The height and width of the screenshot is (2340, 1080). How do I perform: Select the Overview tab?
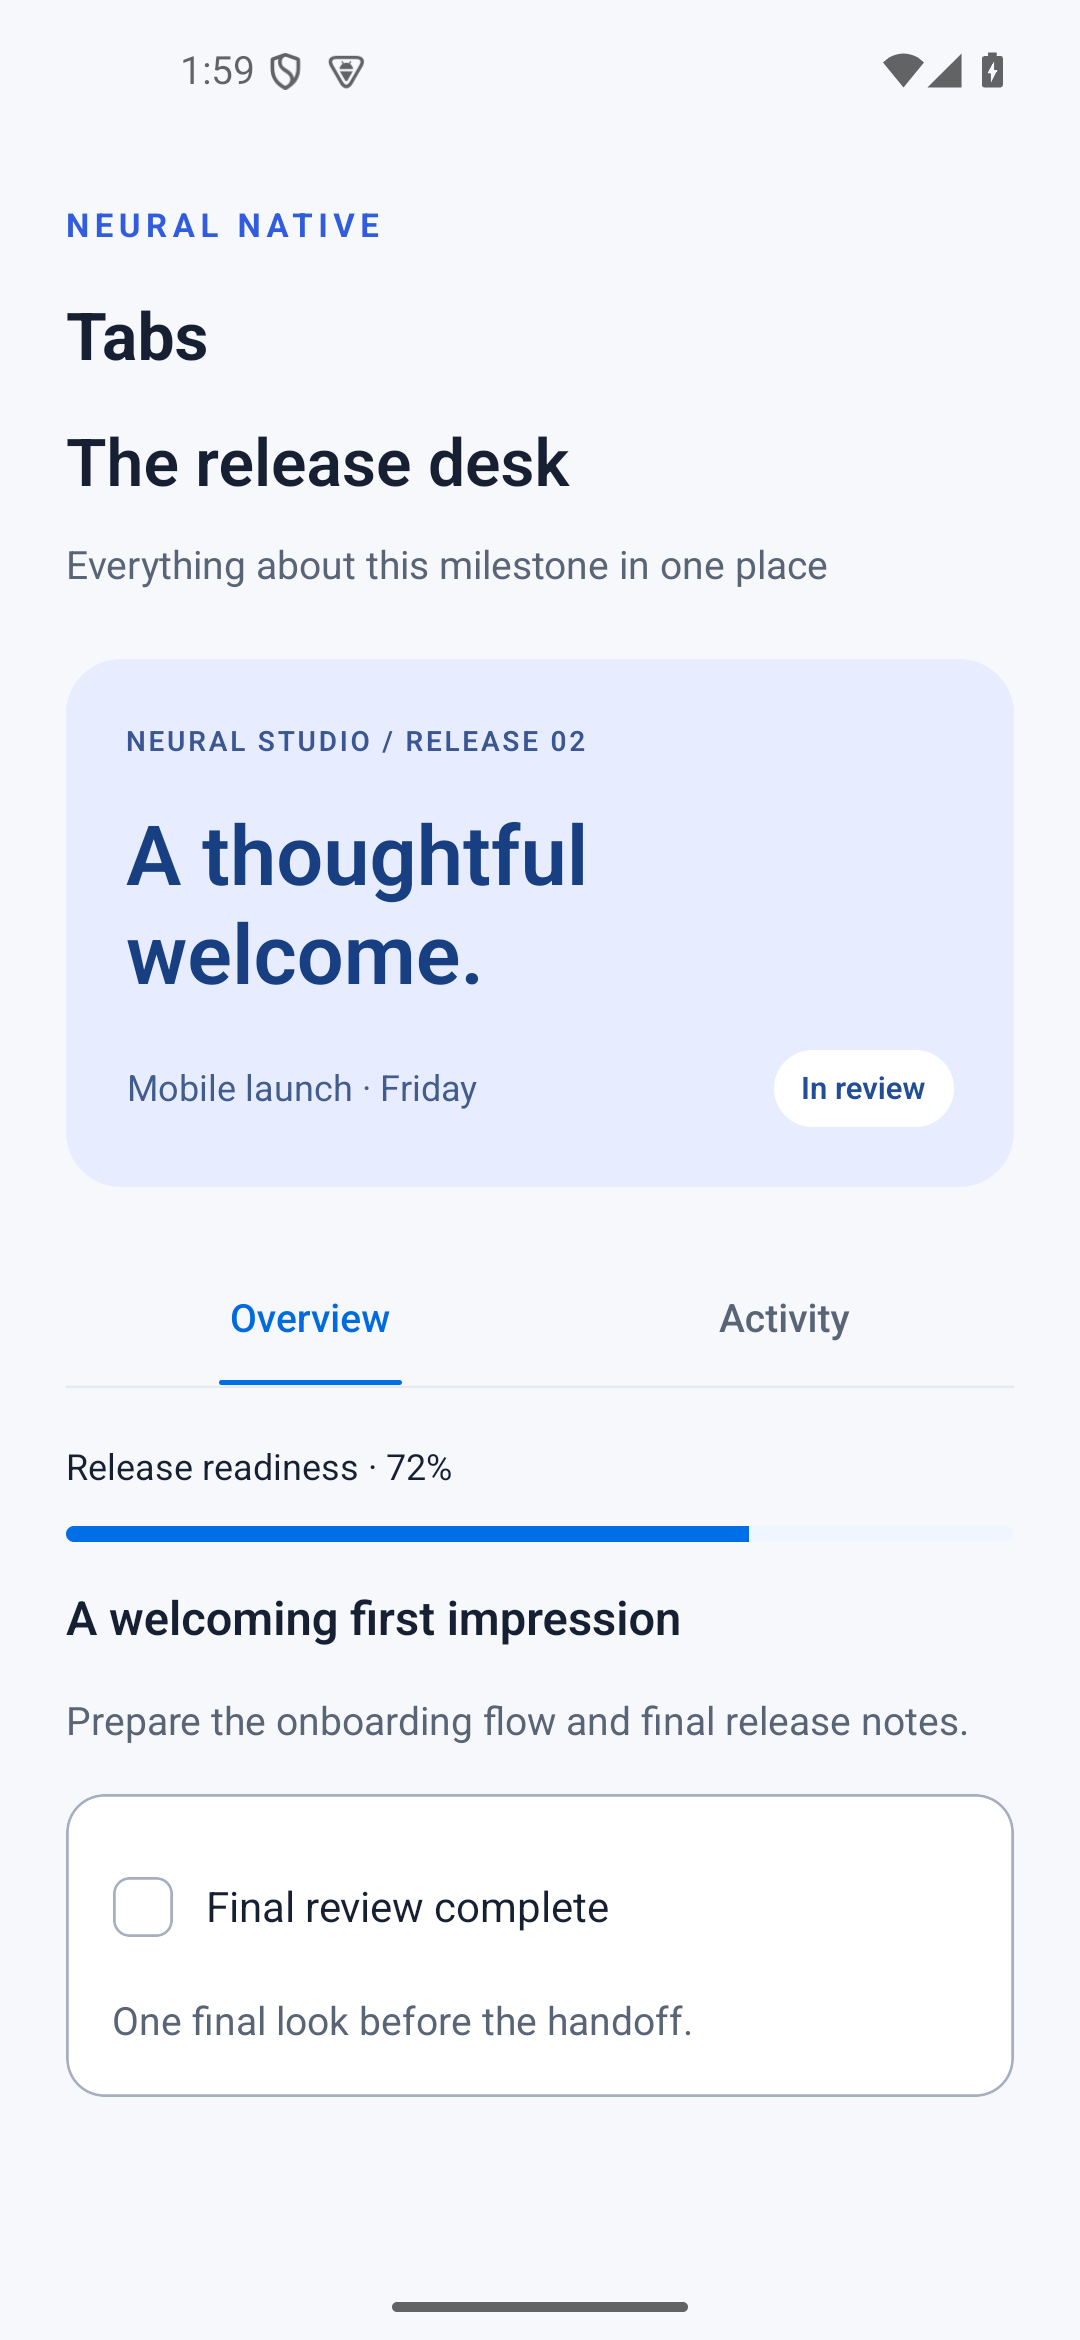click(310, 1319)
